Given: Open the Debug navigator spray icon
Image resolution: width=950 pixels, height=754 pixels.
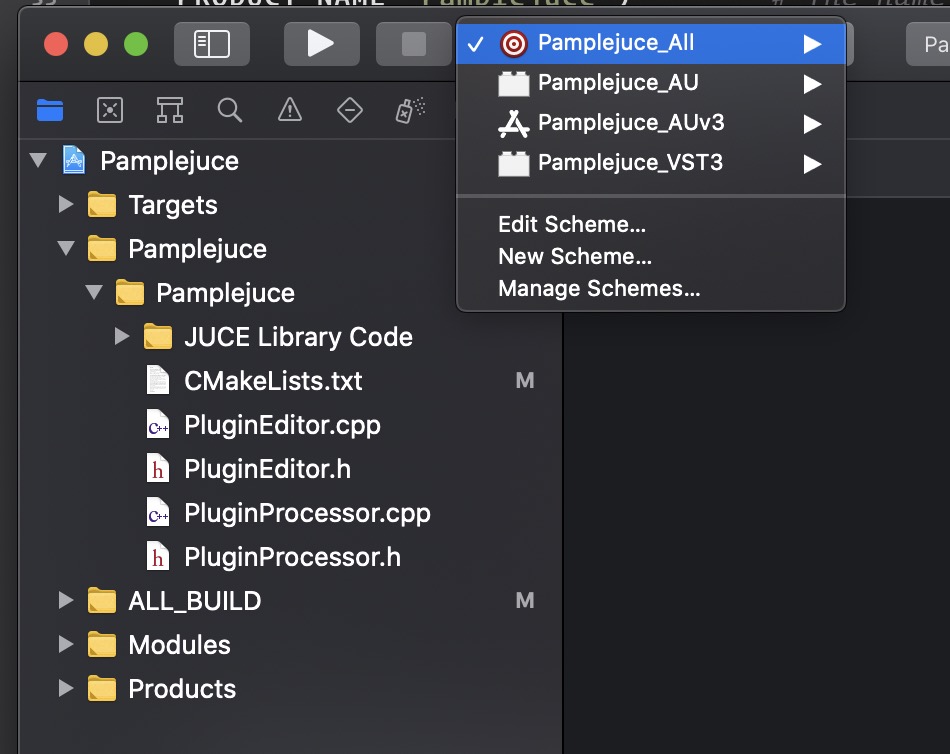Looking at the screenshot, I should pyautogui.click(x=410, y=110).
